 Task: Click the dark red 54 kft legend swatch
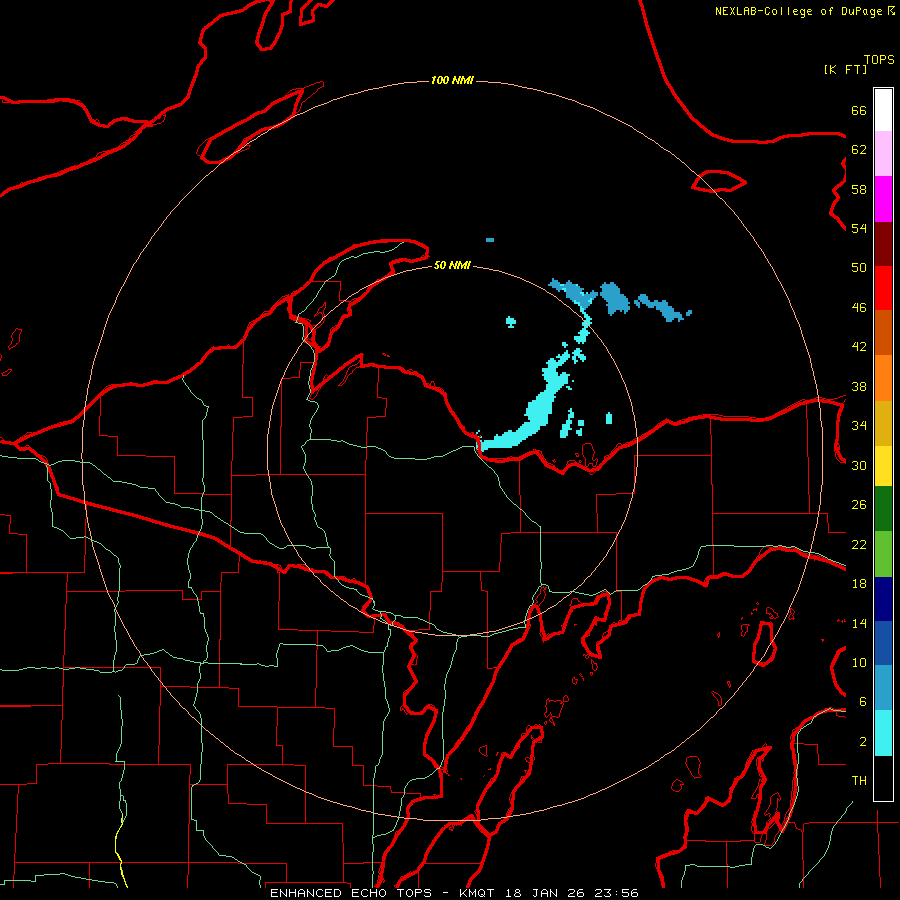tap(883, 244)
